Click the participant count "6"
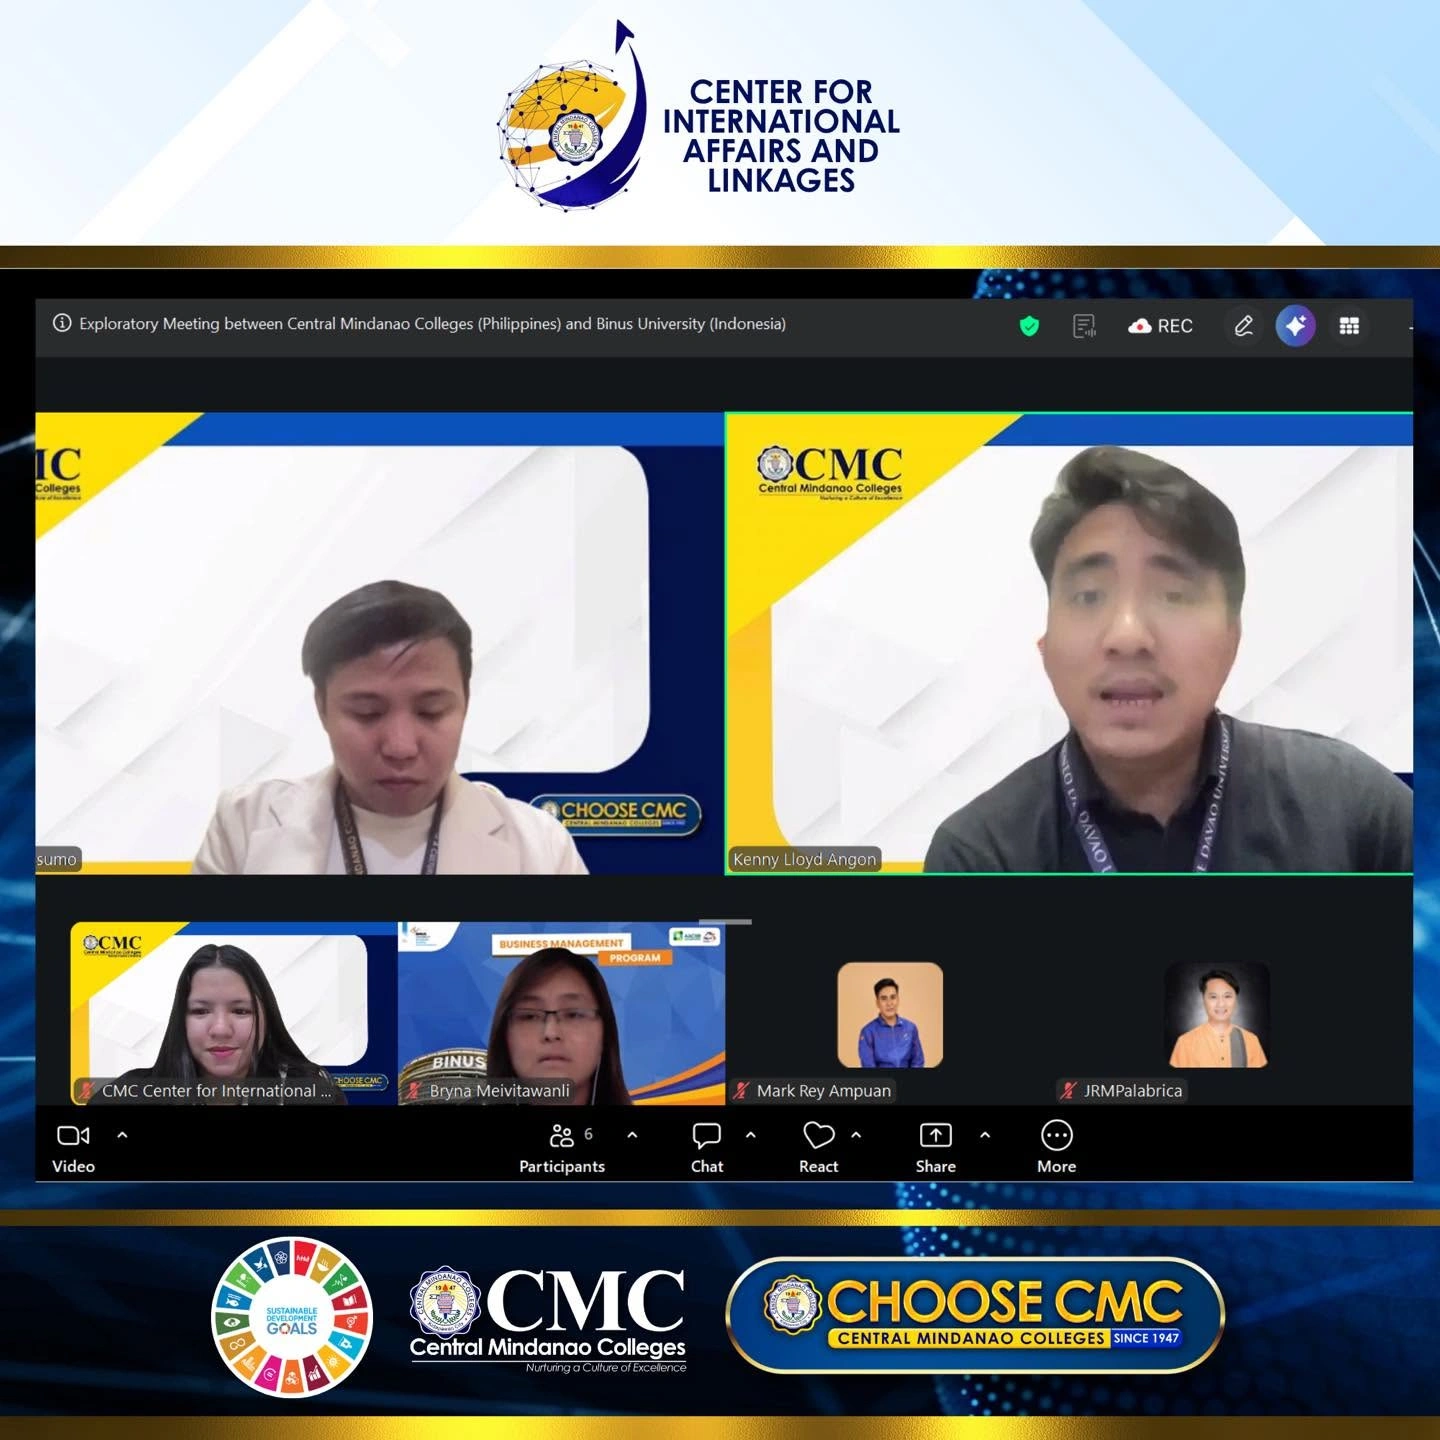 588,1133
